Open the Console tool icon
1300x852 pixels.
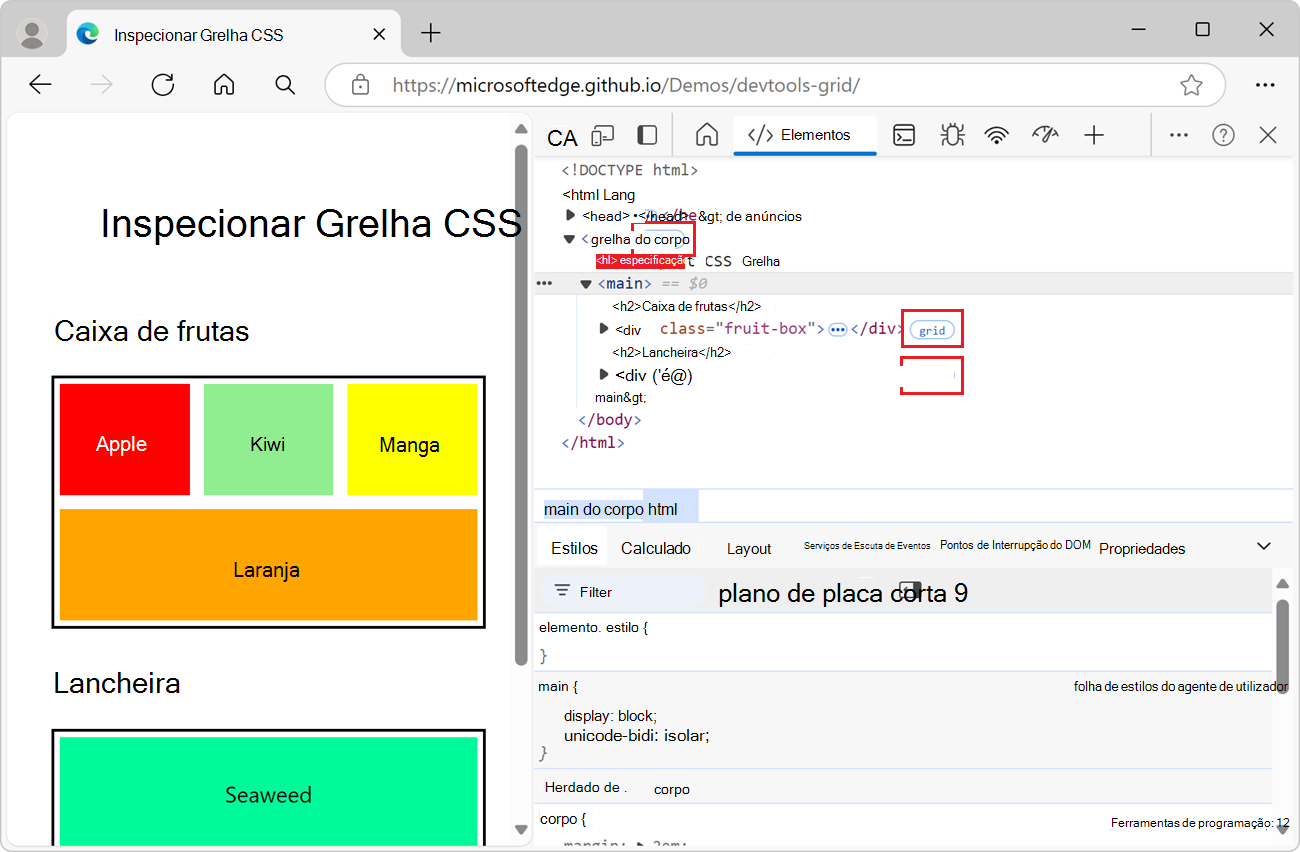[904, 135]
